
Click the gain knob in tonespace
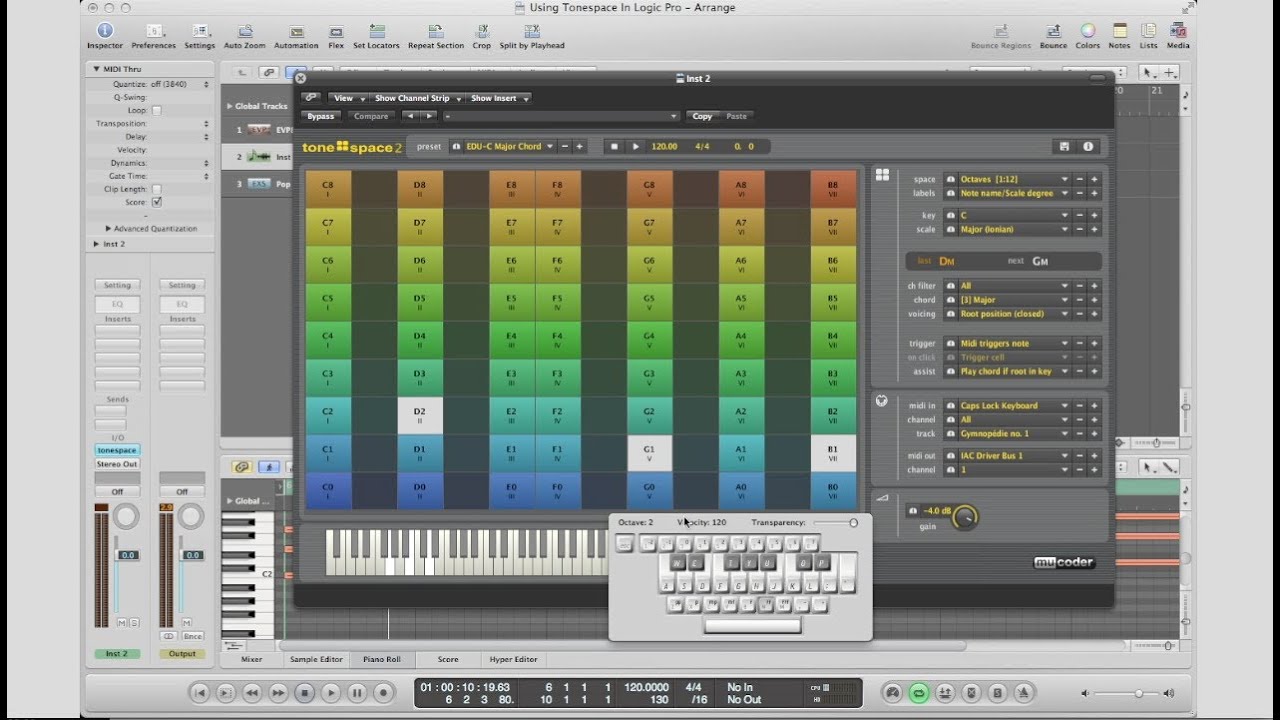tap(964, 517)
